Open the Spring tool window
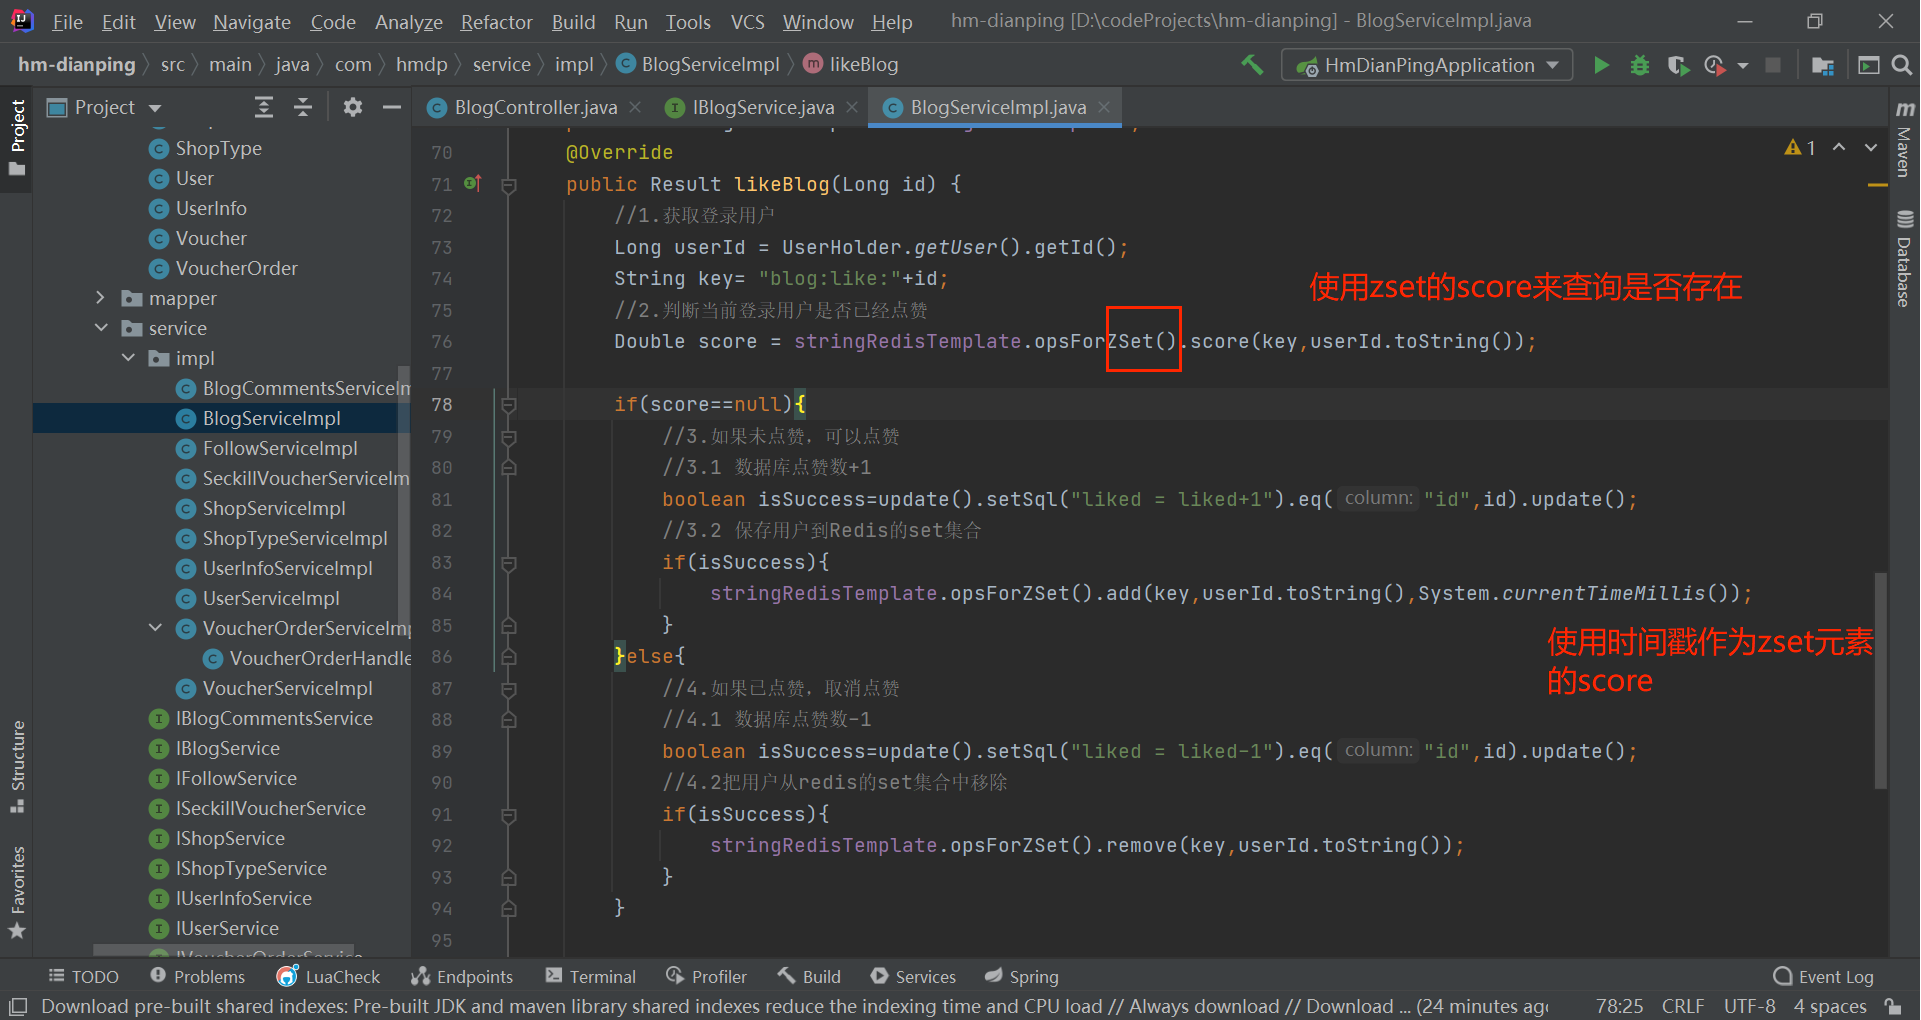Image resolution: width=1921 pixels, height=1020 pixels. pos(1021,977)
